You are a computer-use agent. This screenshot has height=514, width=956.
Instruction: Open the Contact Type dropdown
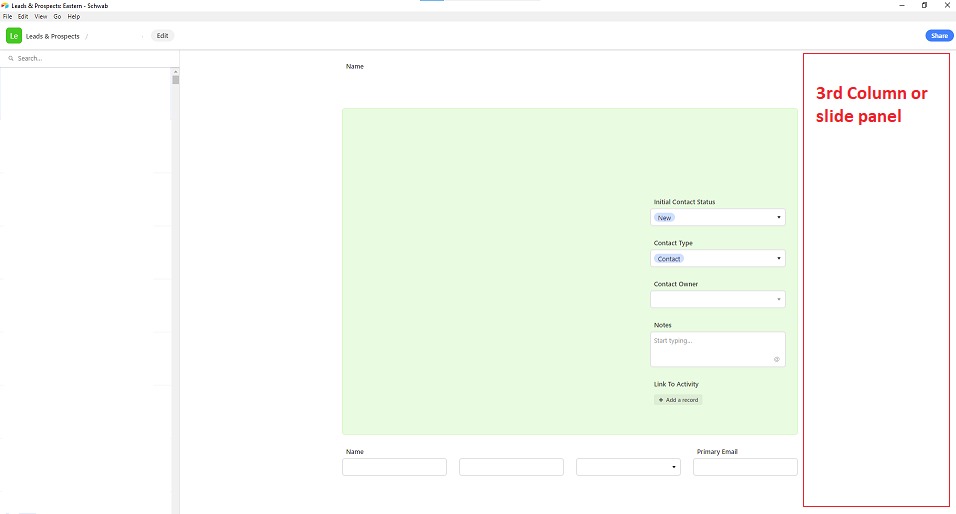point(718,259)
